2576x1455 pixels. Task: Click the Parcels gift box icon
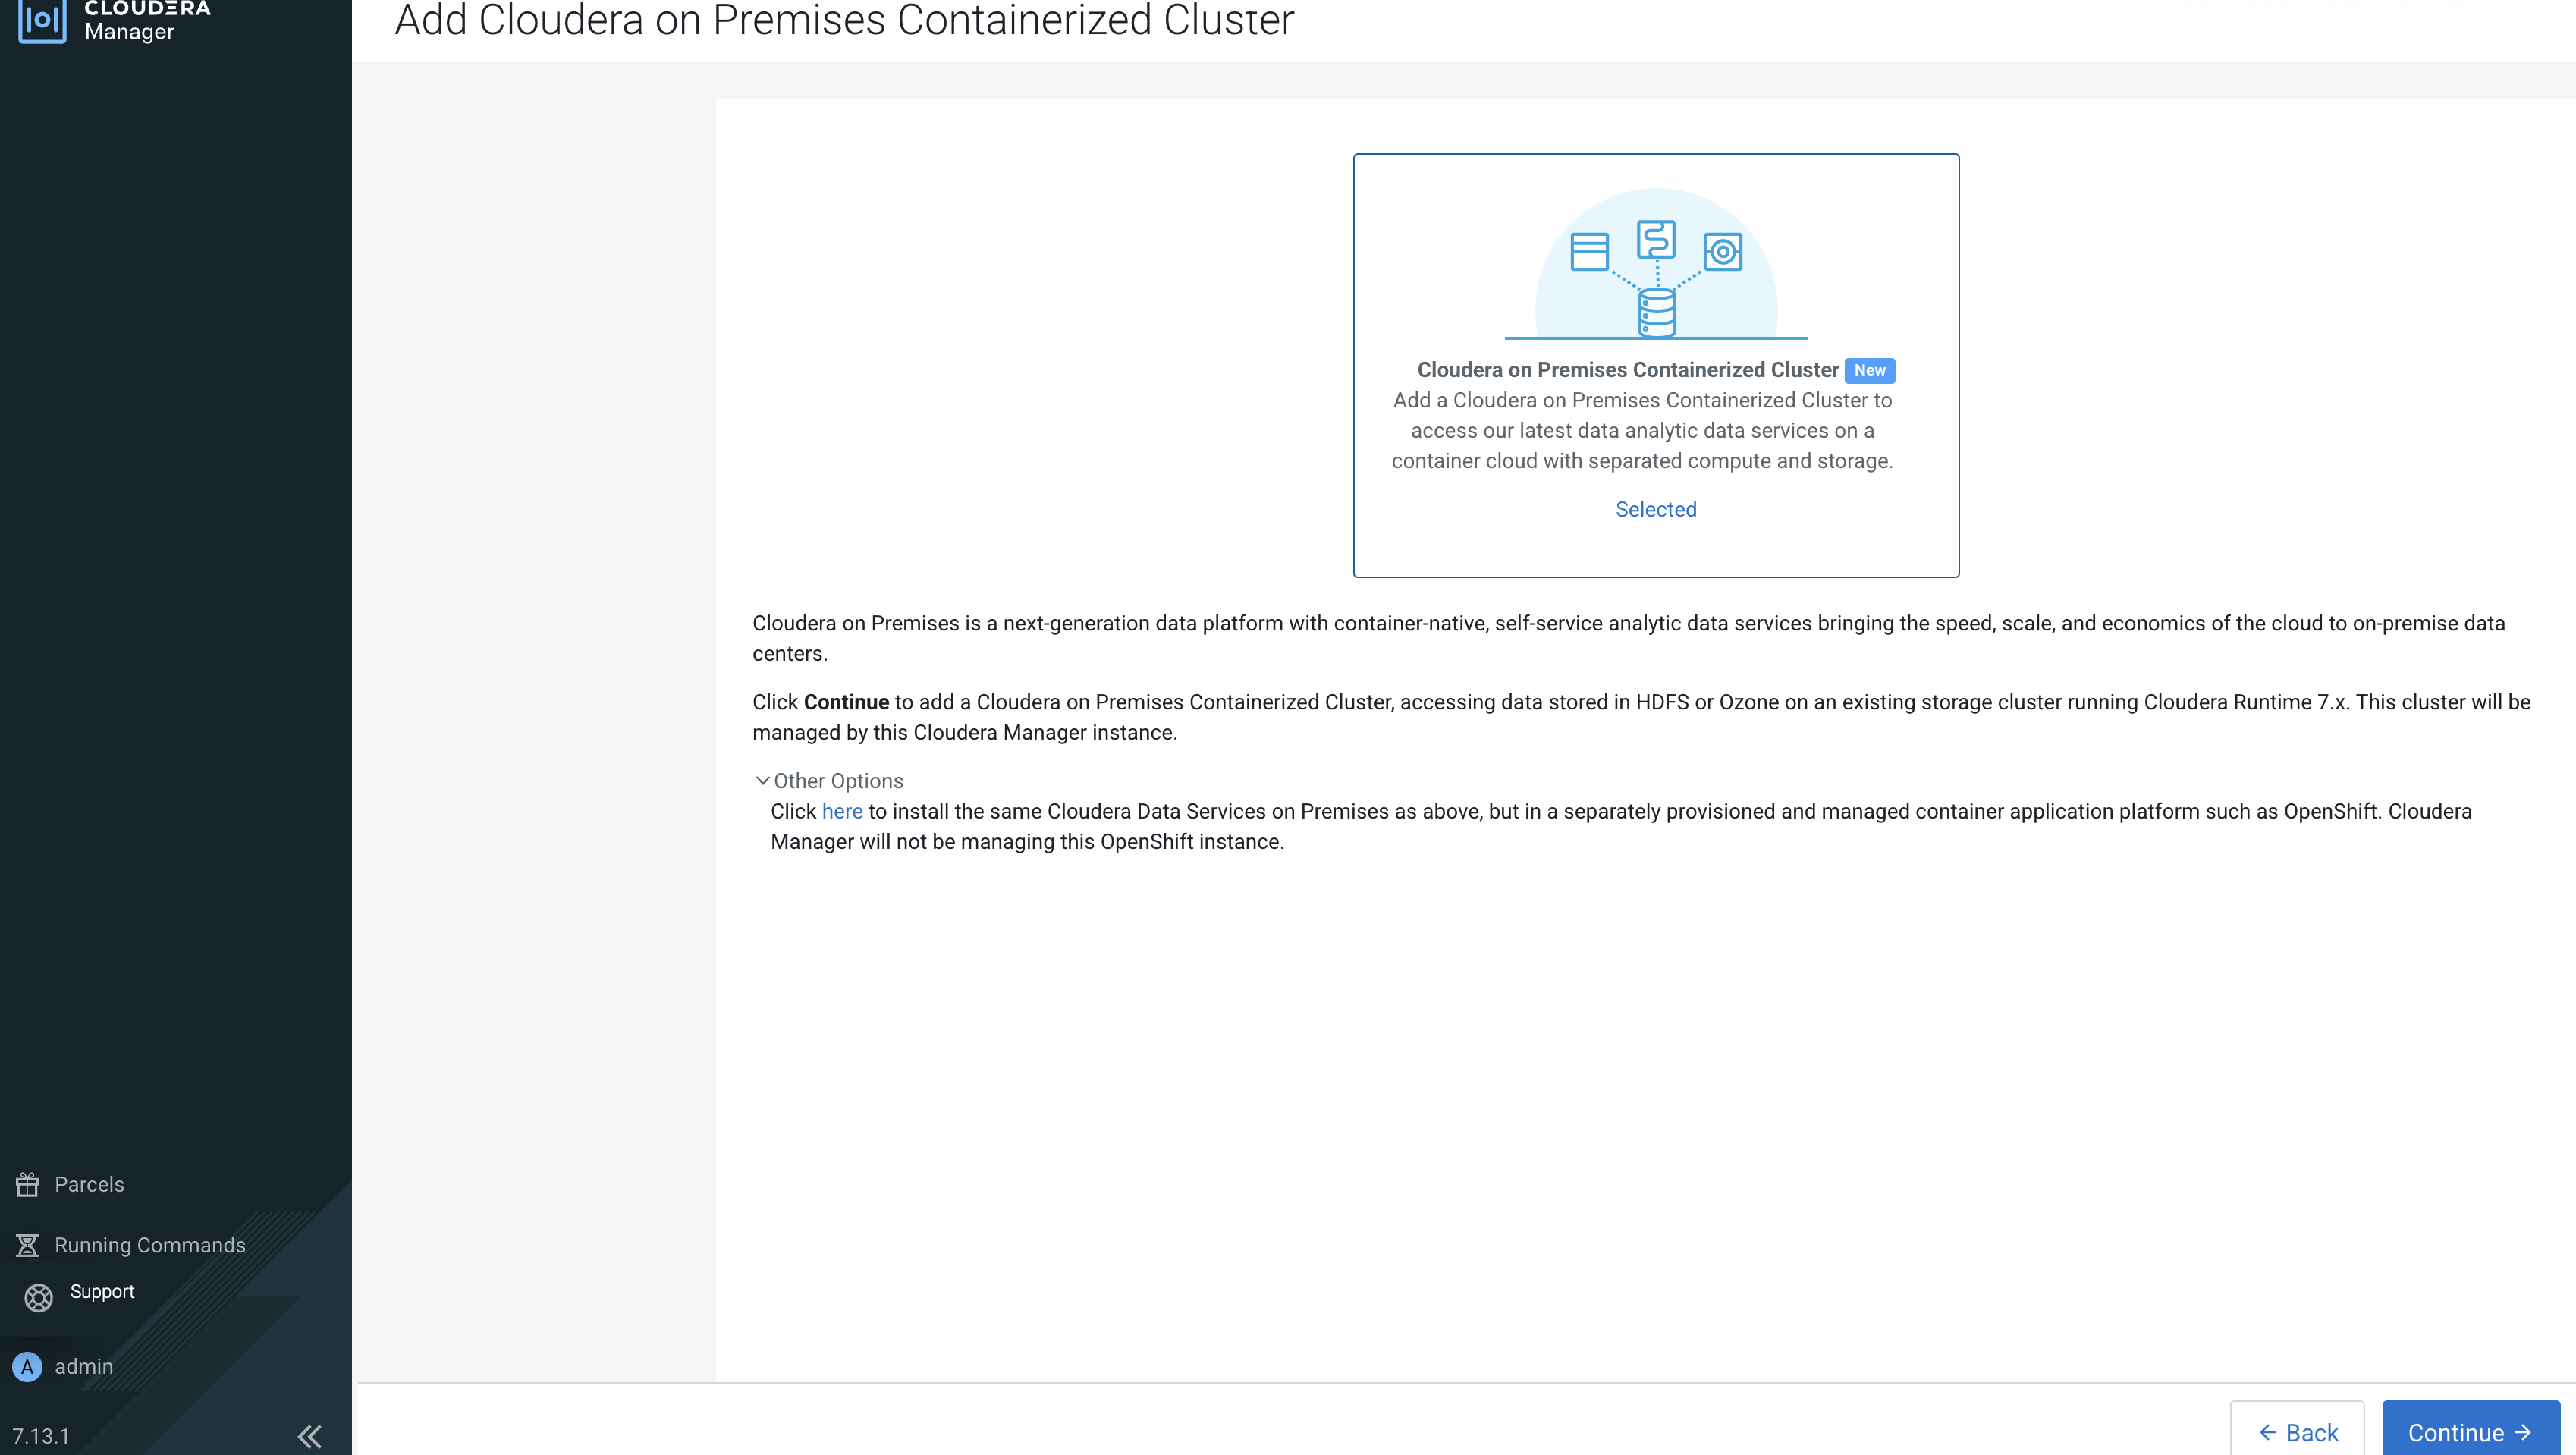(x=27, y=1184)
